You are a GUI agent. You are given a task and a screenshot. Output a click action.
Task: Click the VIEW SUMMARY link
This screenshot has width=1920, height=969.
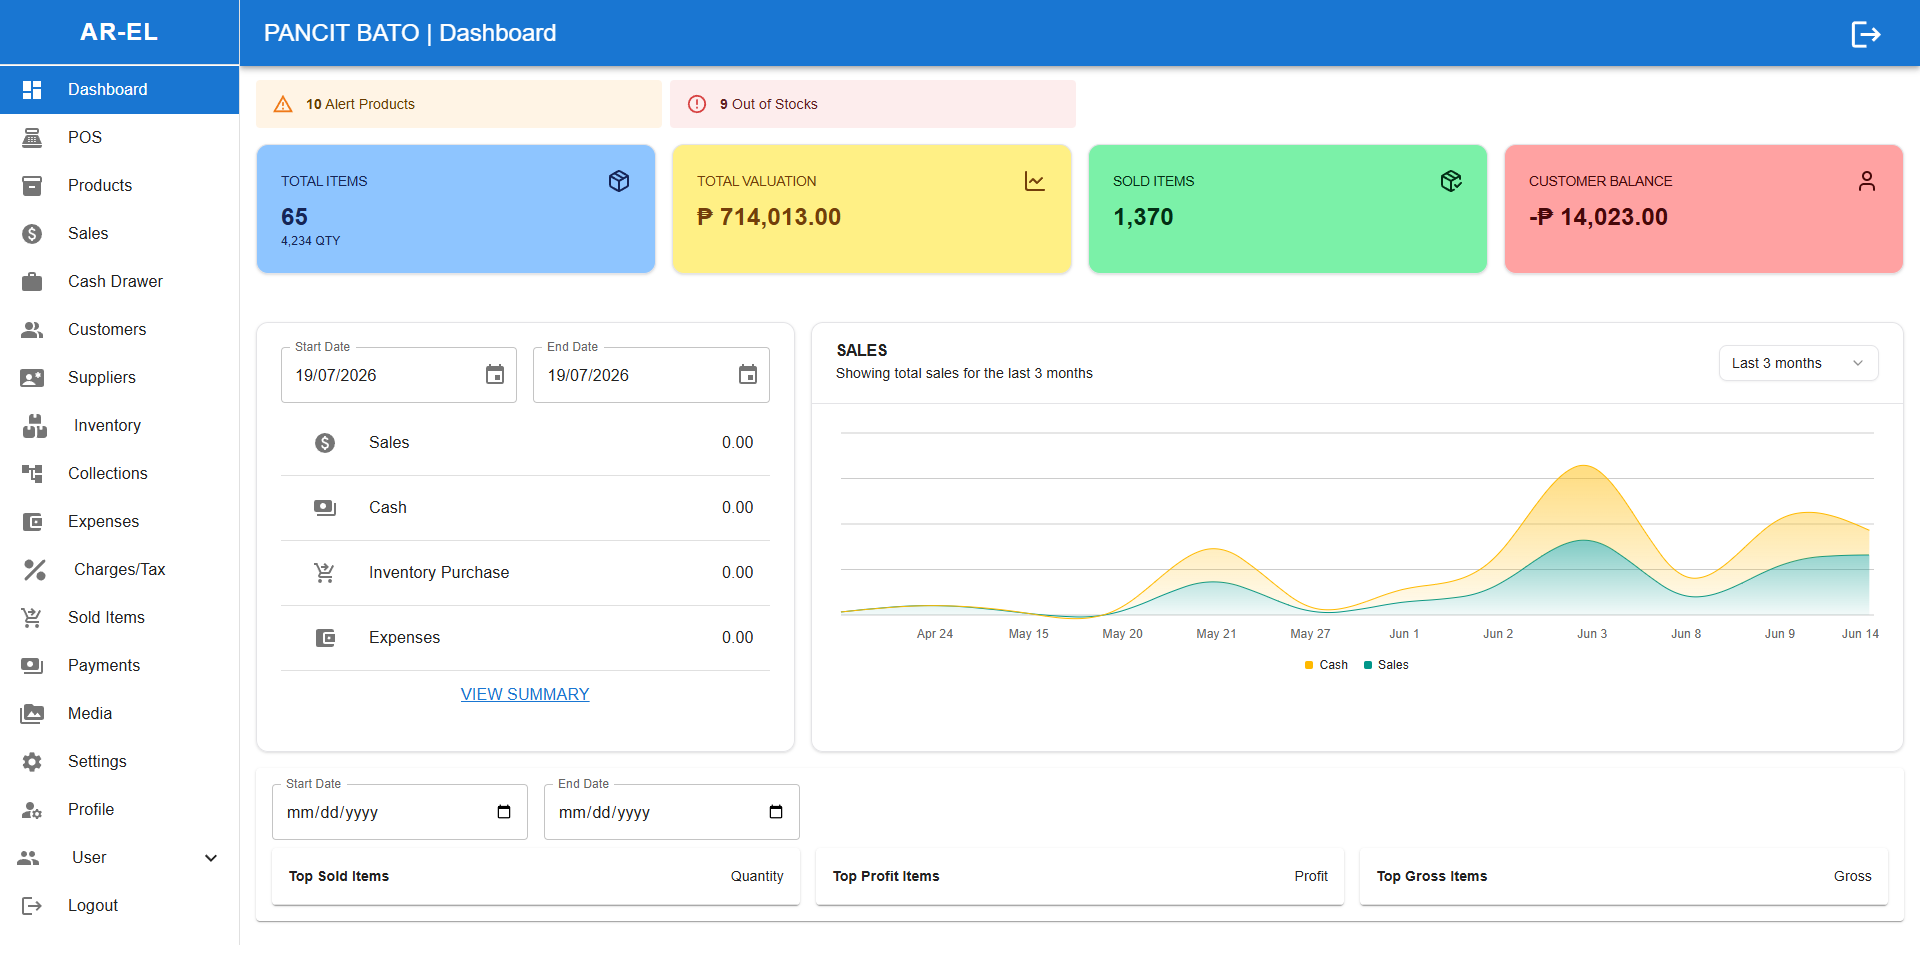click(525, 694)
